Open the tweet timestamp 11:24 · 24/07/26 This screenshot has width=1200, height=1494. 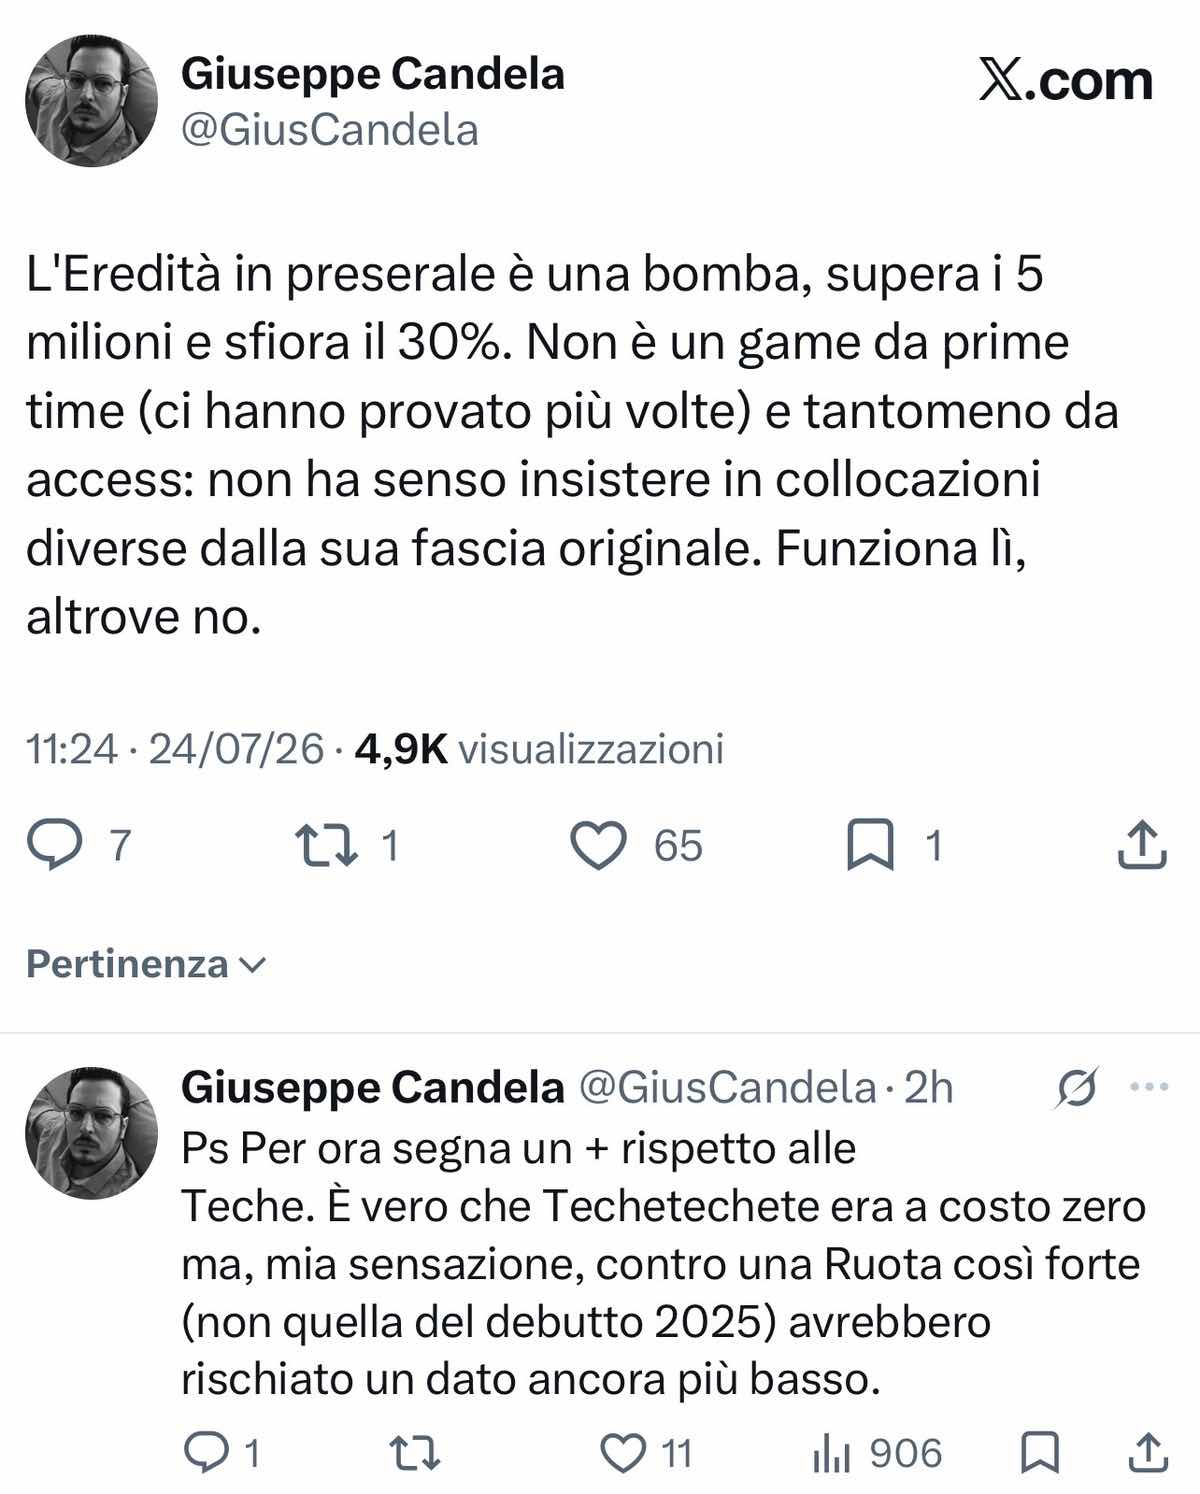point(175,749)
